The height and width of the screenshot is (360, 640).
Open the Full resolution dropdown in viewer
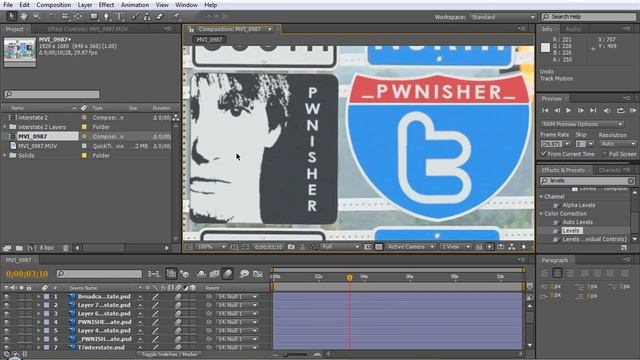(x=340, y=247)
